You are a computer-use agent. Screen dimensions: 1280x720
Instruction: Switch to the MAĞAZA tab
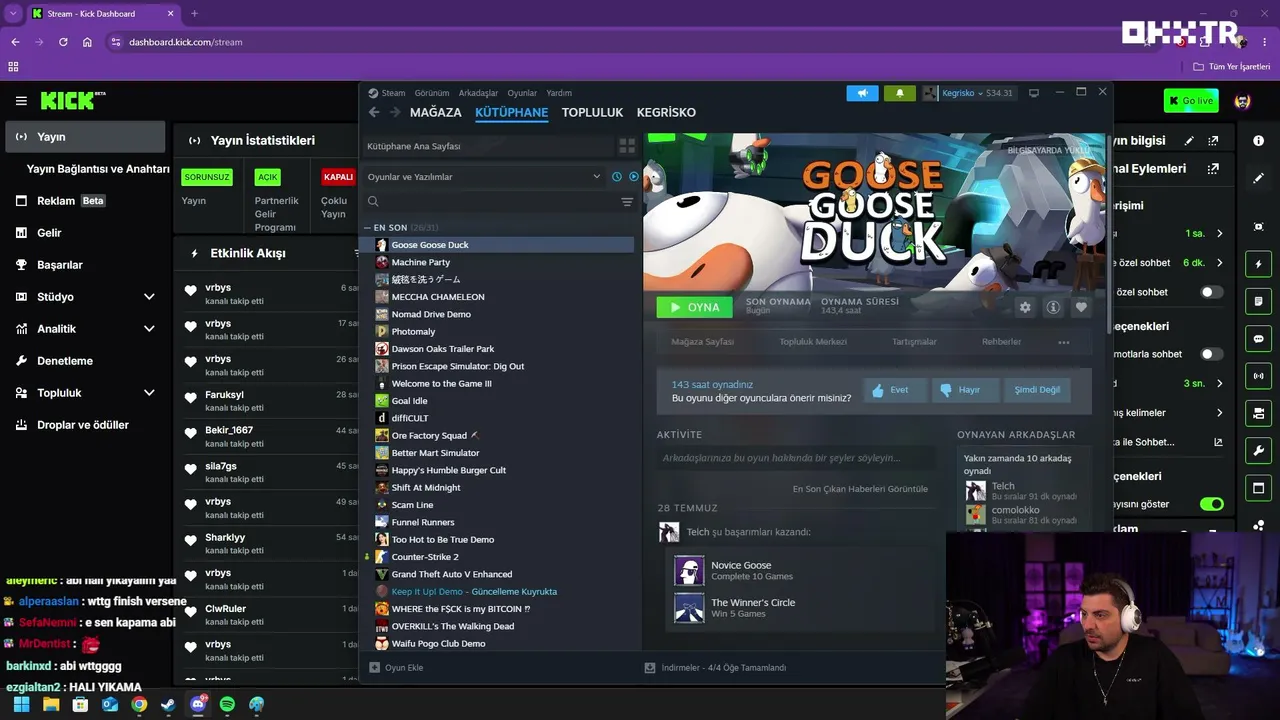pos(436,112)
